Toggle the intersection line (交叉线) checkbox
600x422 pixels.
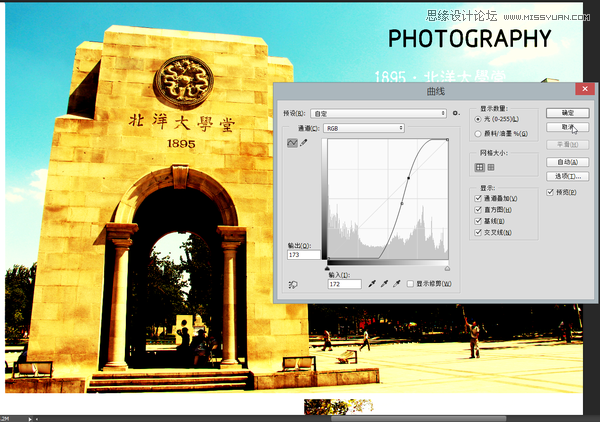pos(478,232)
